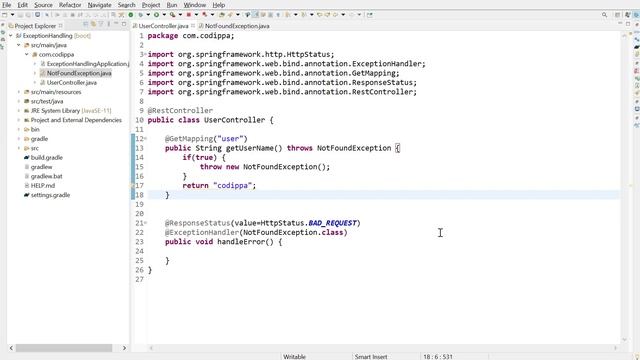640x360 pixels.
Task: Click Collapse All in Project Explorer
Action: tap(85, 24)
